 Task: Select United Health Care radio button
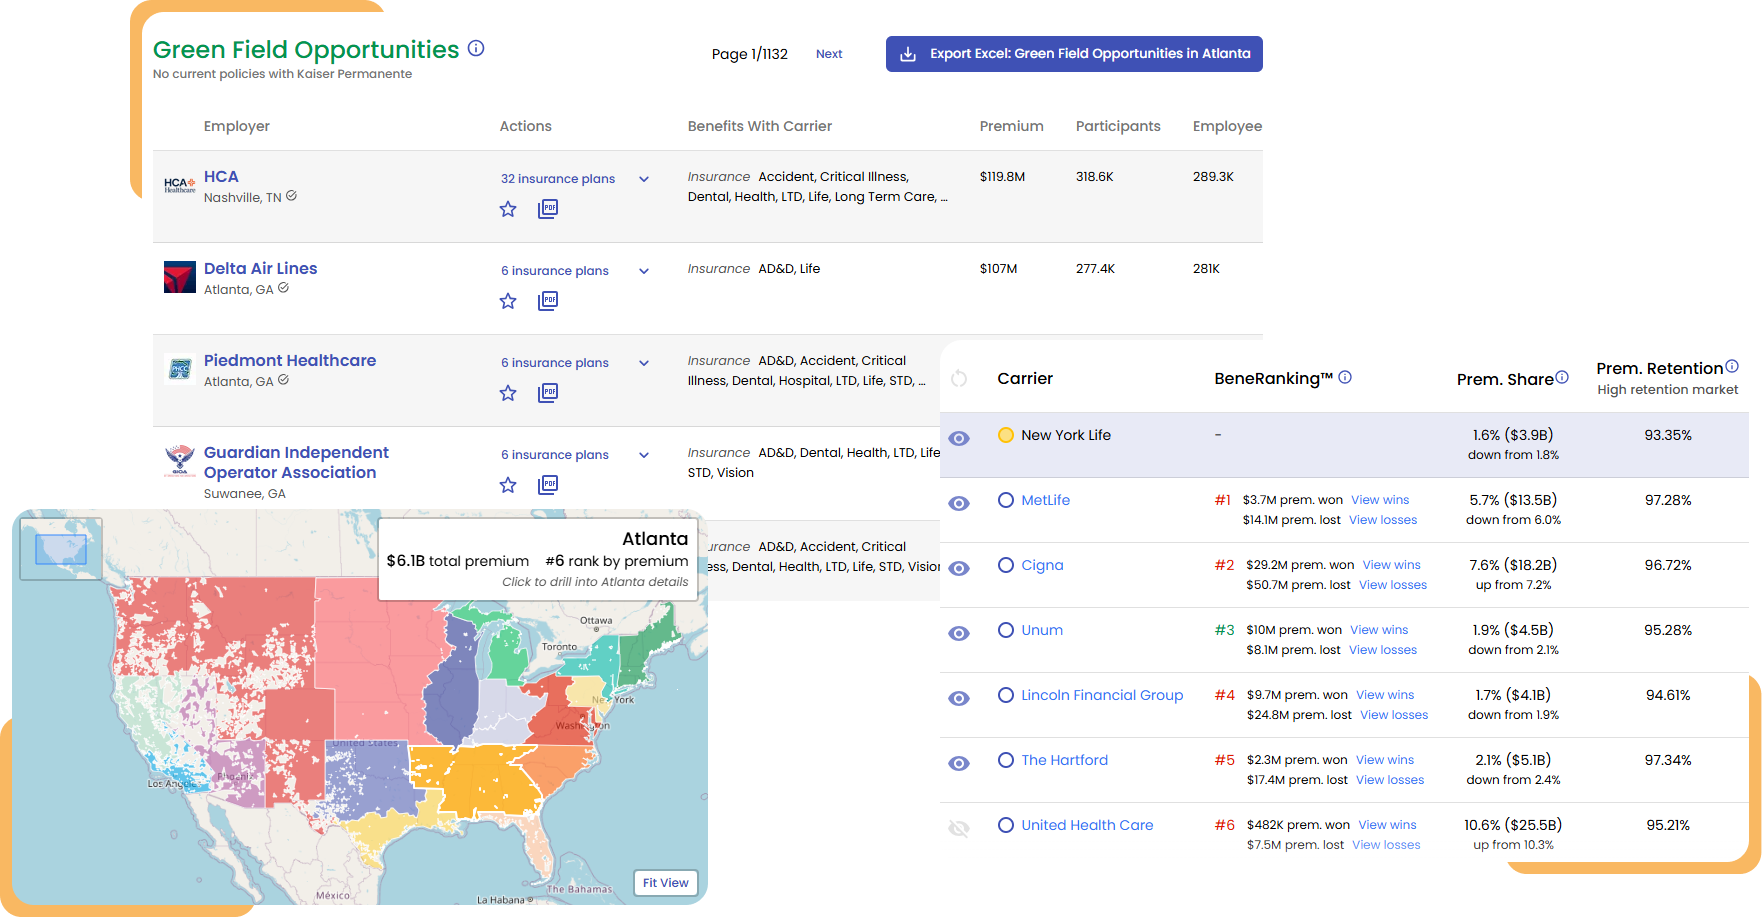click(x=1006, y=825)
